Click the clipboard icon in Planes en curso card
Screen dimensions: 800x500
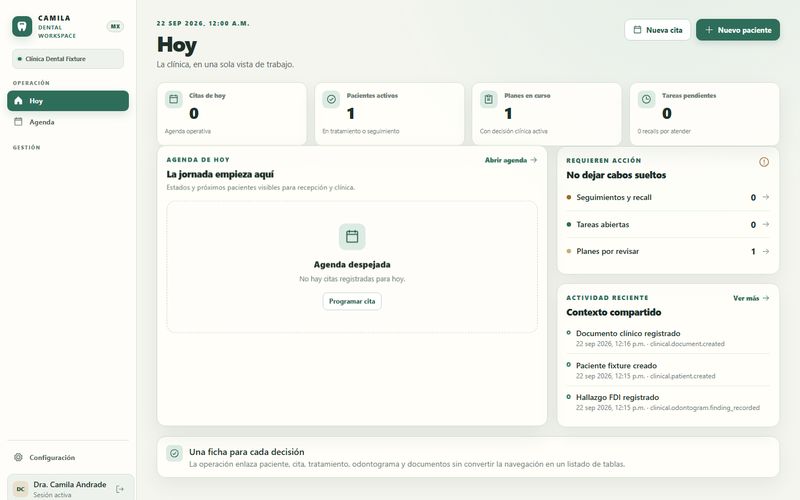[489, 99]
